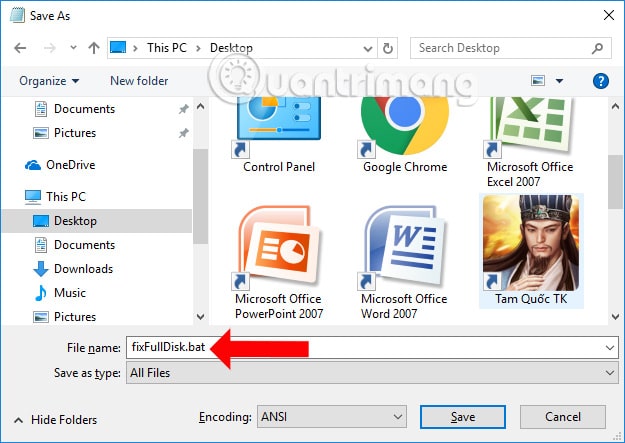Screen dimensions: 625x443
Task: Create a New folder
Action: (139, 81)
